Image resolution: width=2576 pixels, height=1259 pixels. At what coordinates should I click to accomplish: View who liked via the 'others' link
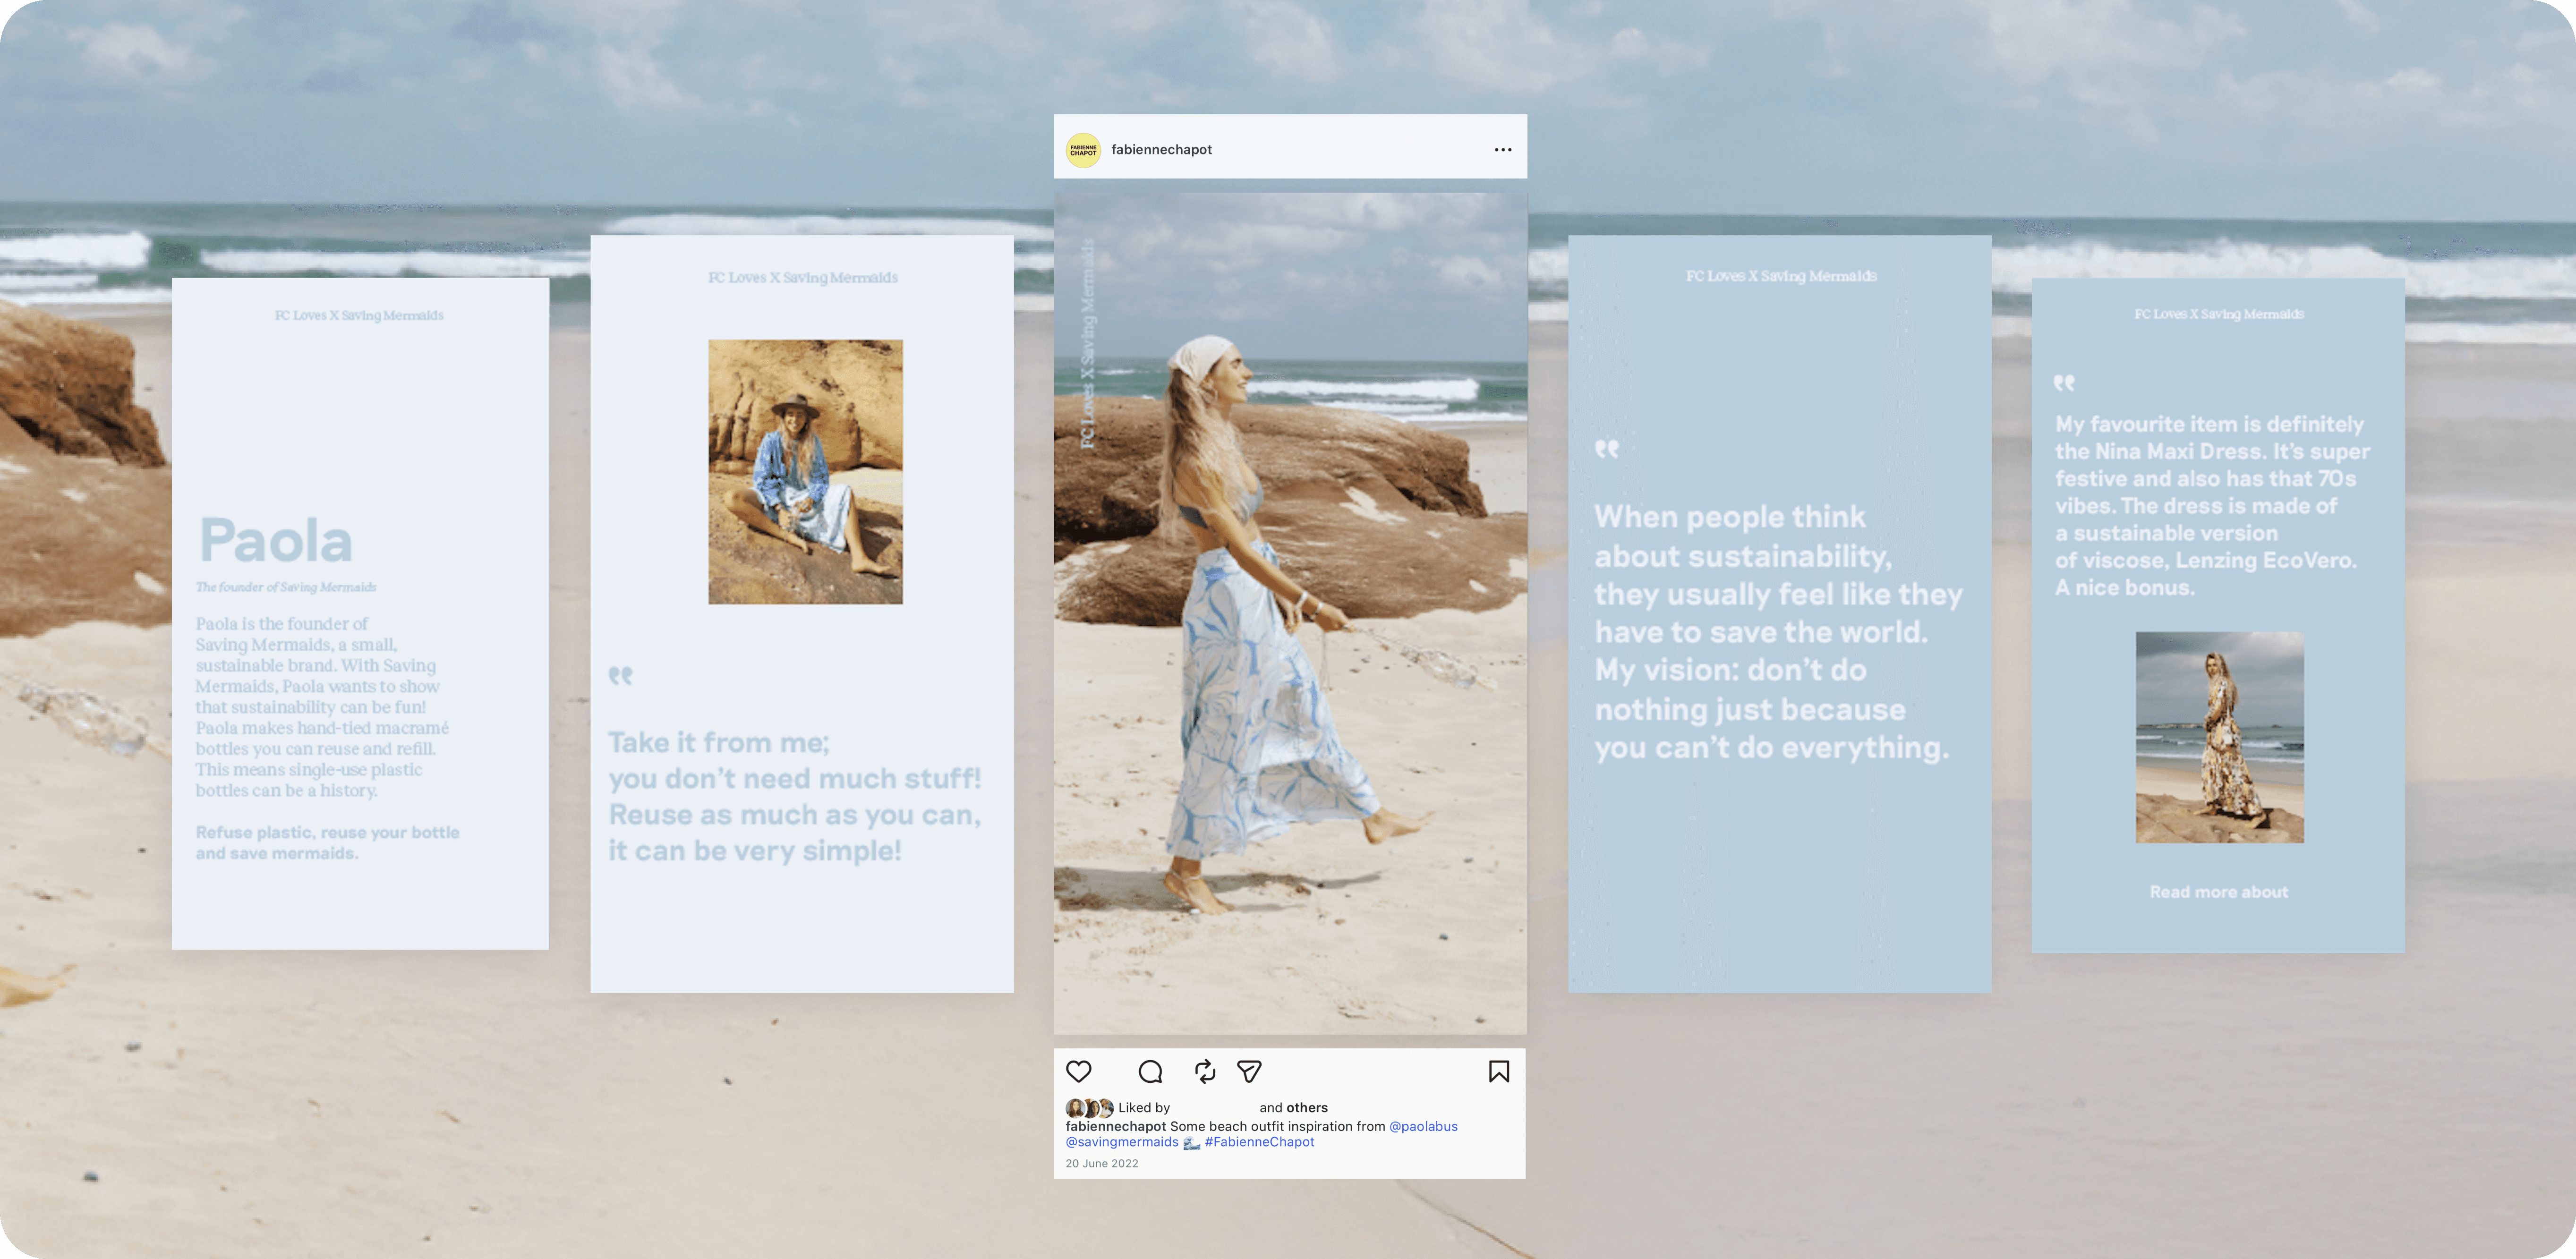pyautogui.click(x=1307, y=1107)
